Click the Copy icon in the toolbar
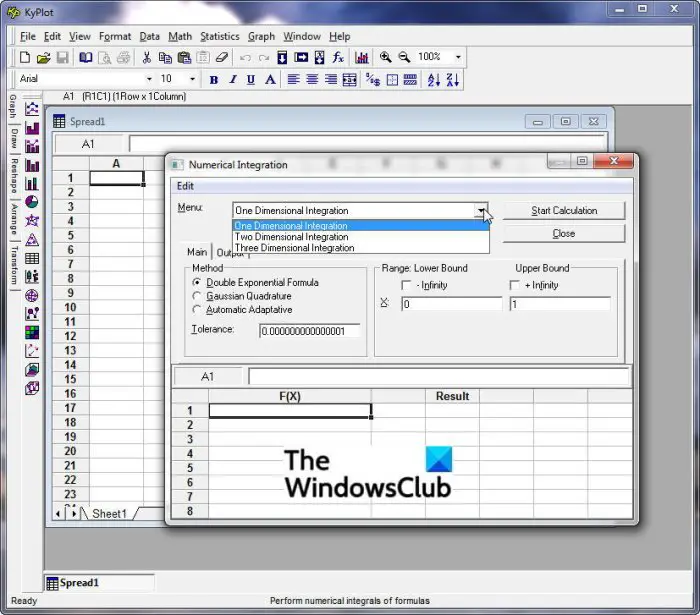 165,58
